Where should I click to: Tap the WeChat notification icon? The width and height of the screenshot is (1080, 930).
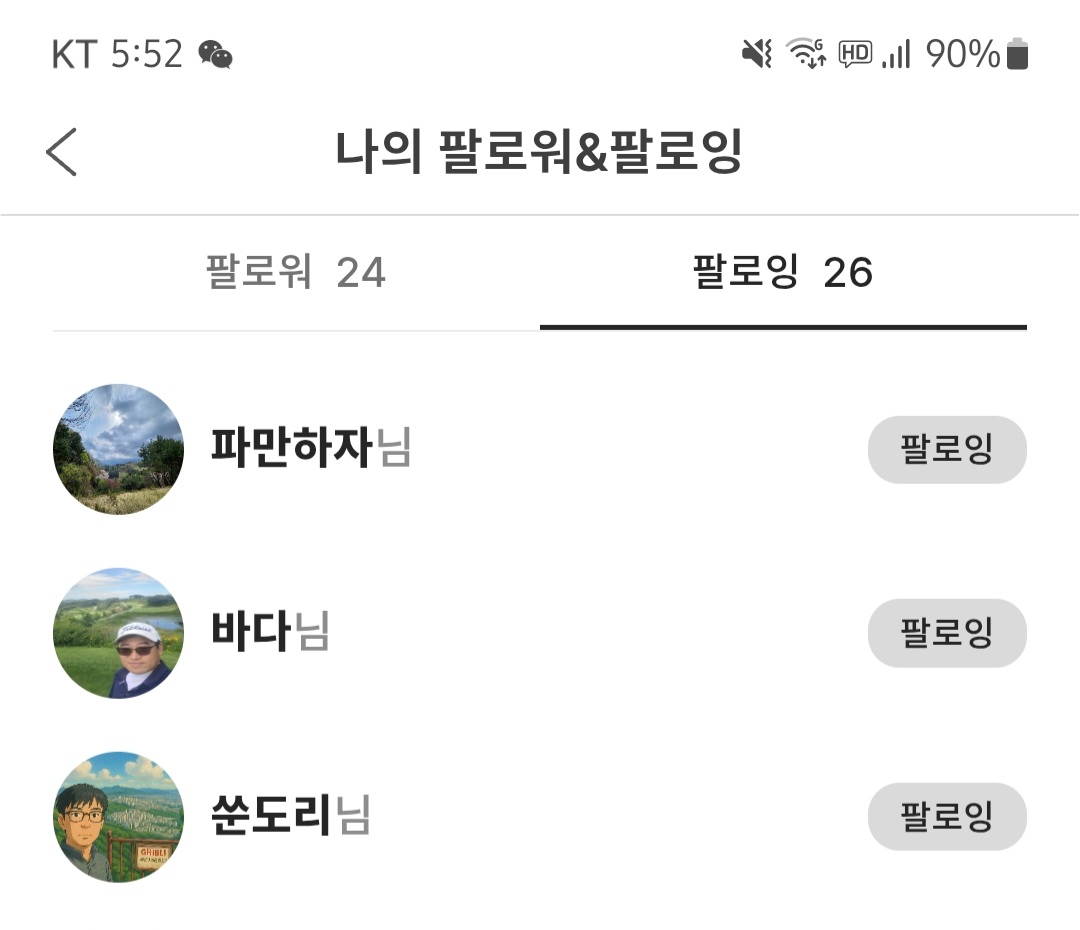coord(215,54)
